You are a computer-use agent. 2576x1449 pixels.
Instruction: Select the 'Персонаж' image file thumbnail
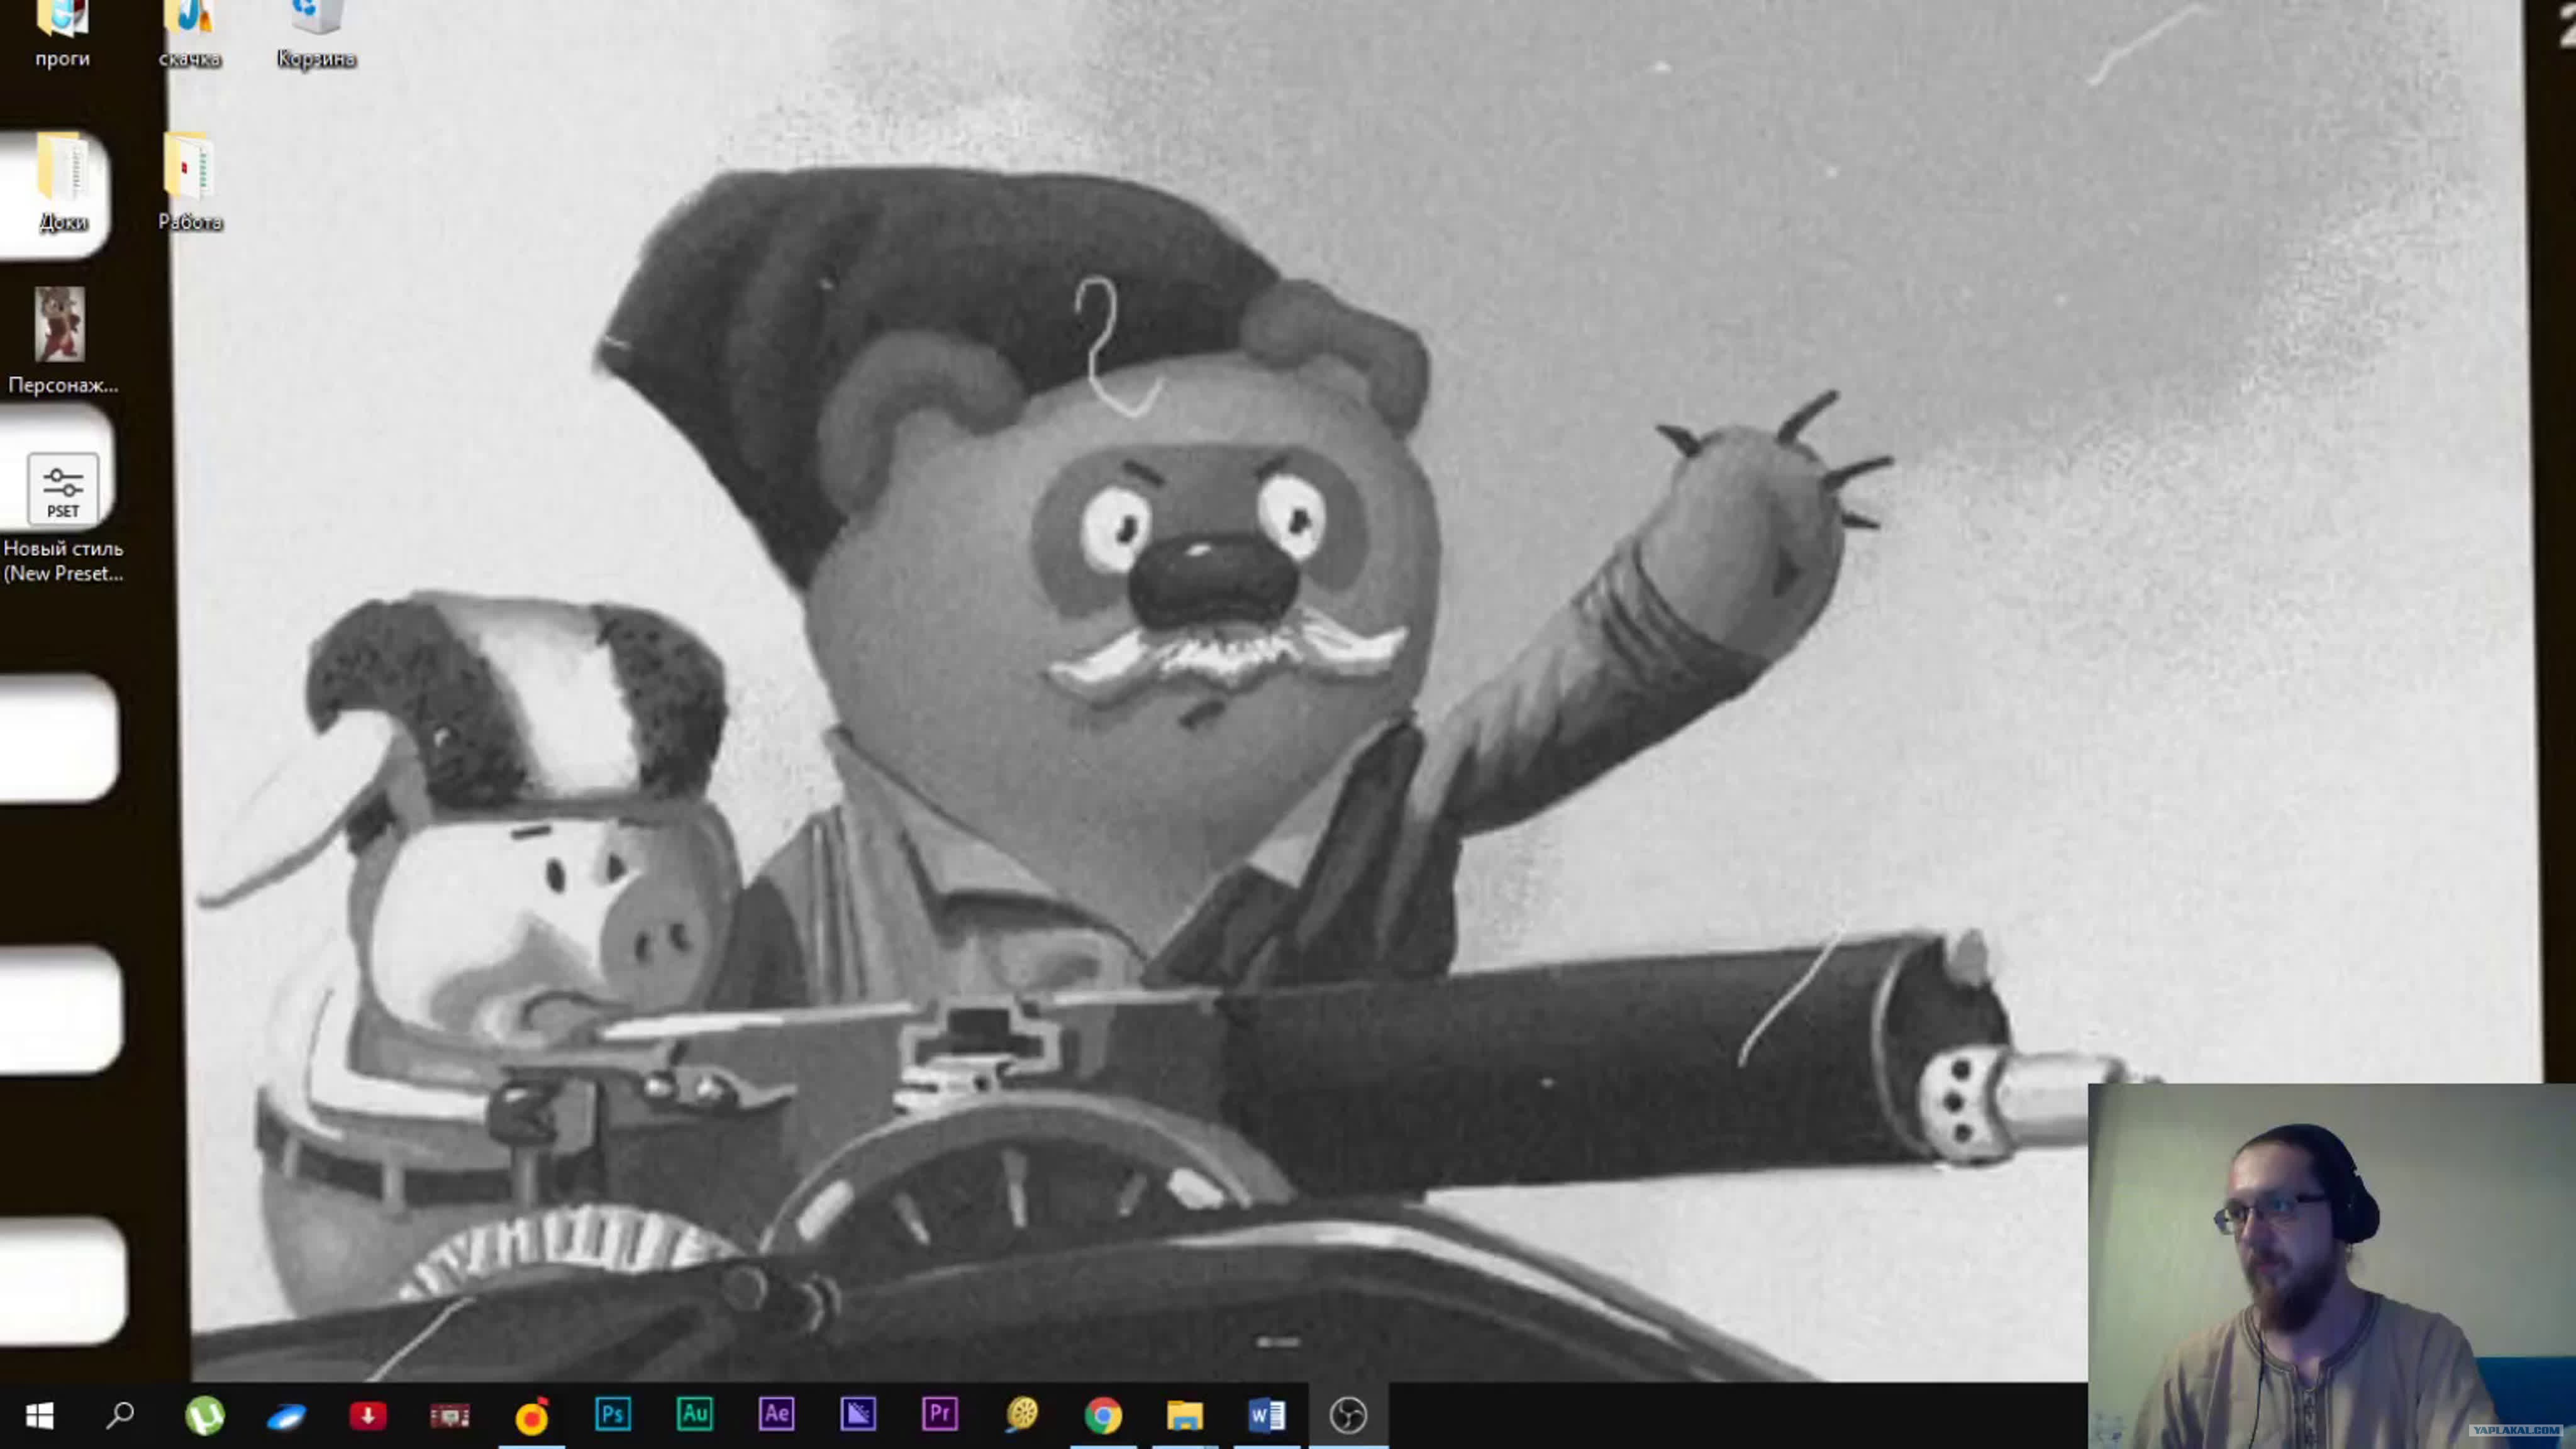pos(60,325)
